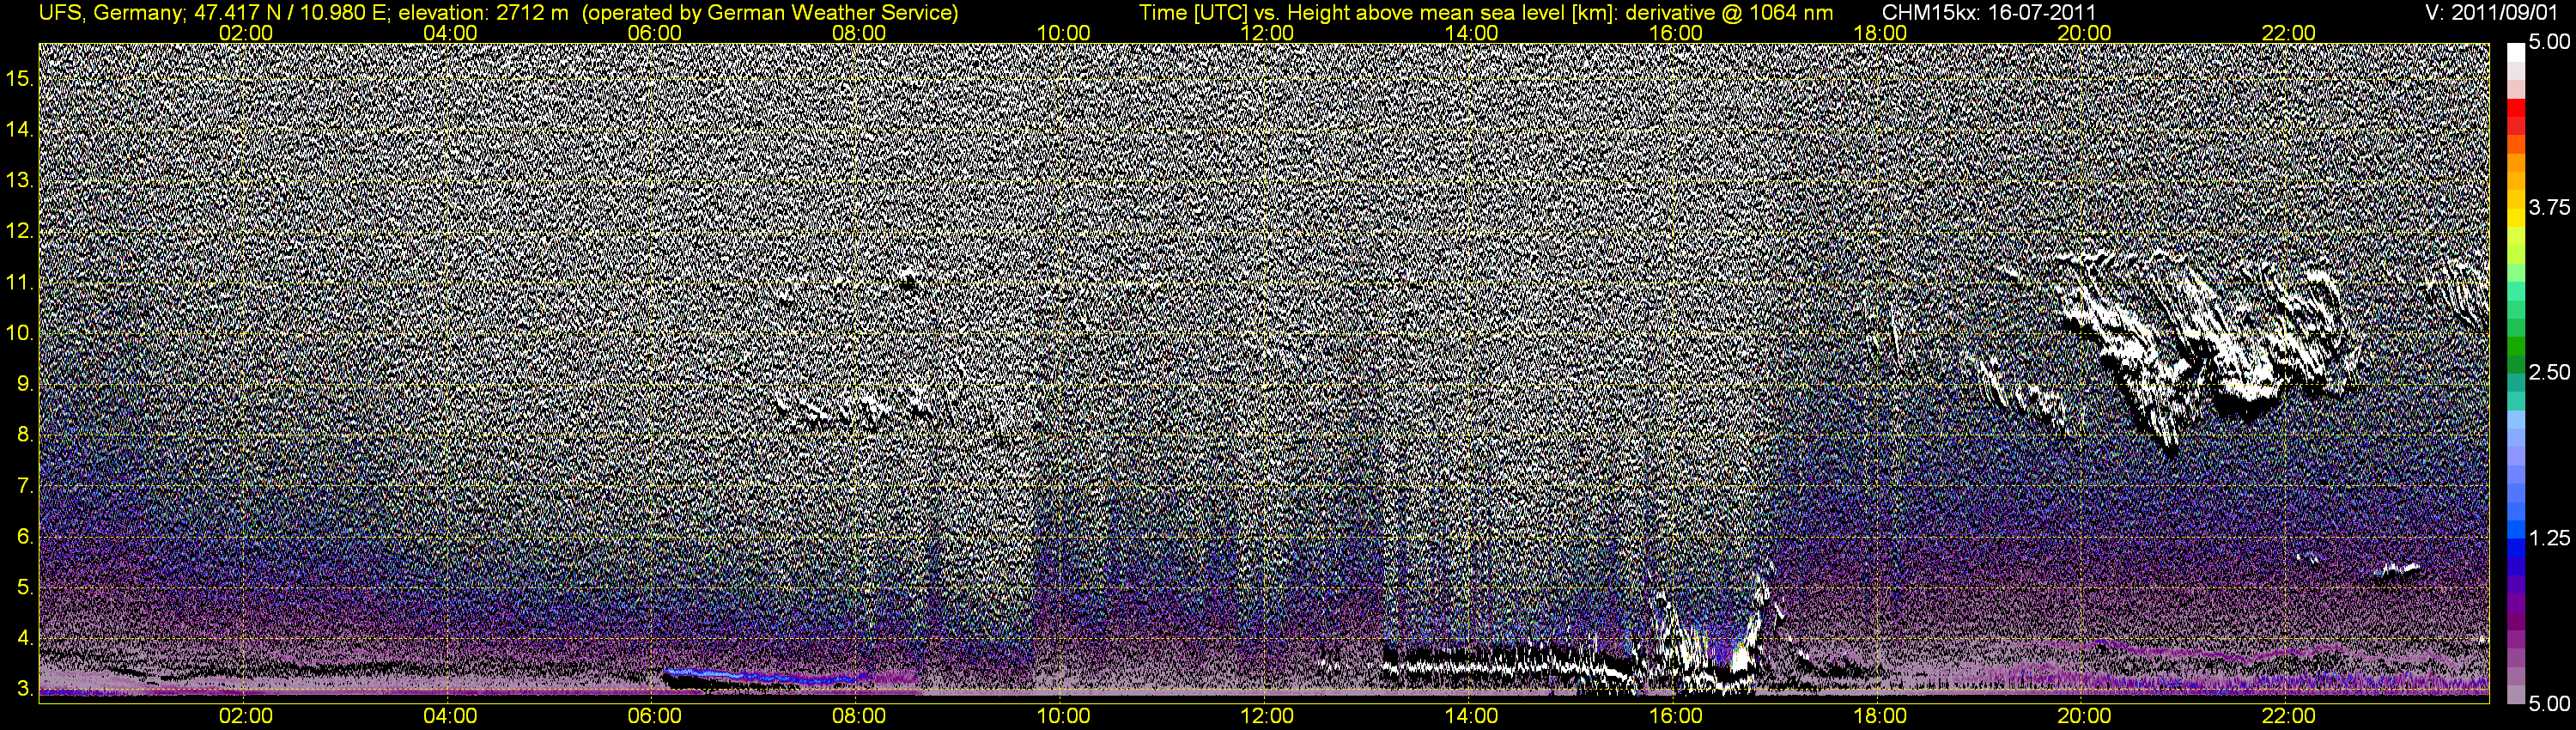The height and width of the screenshot is (730, 2576).
Task: Click the "15." km height label
Action: [20, 78]
